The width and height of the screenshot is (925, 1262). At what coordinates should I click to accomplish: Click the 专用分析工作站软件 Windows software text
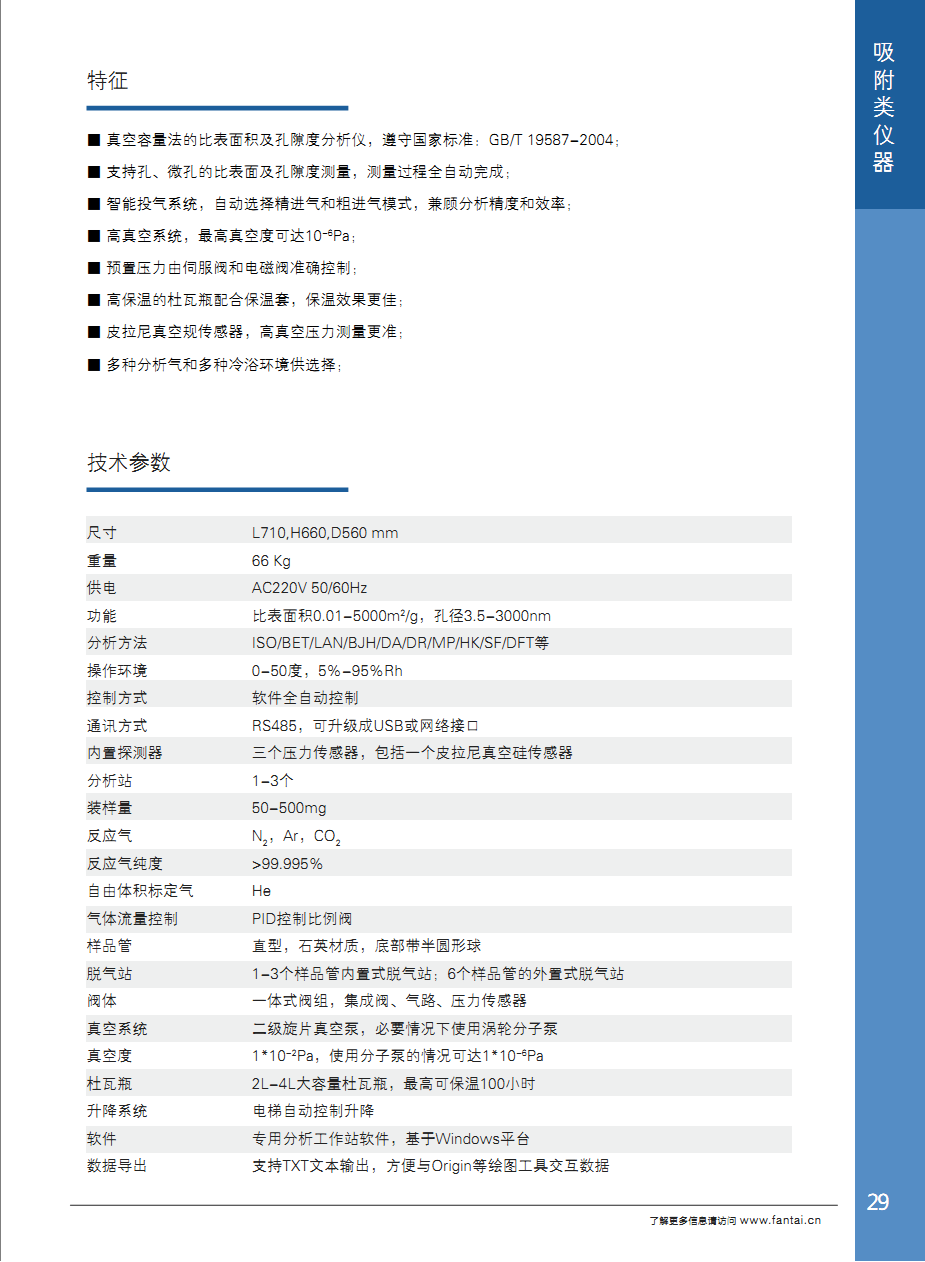click(390, 1139)
